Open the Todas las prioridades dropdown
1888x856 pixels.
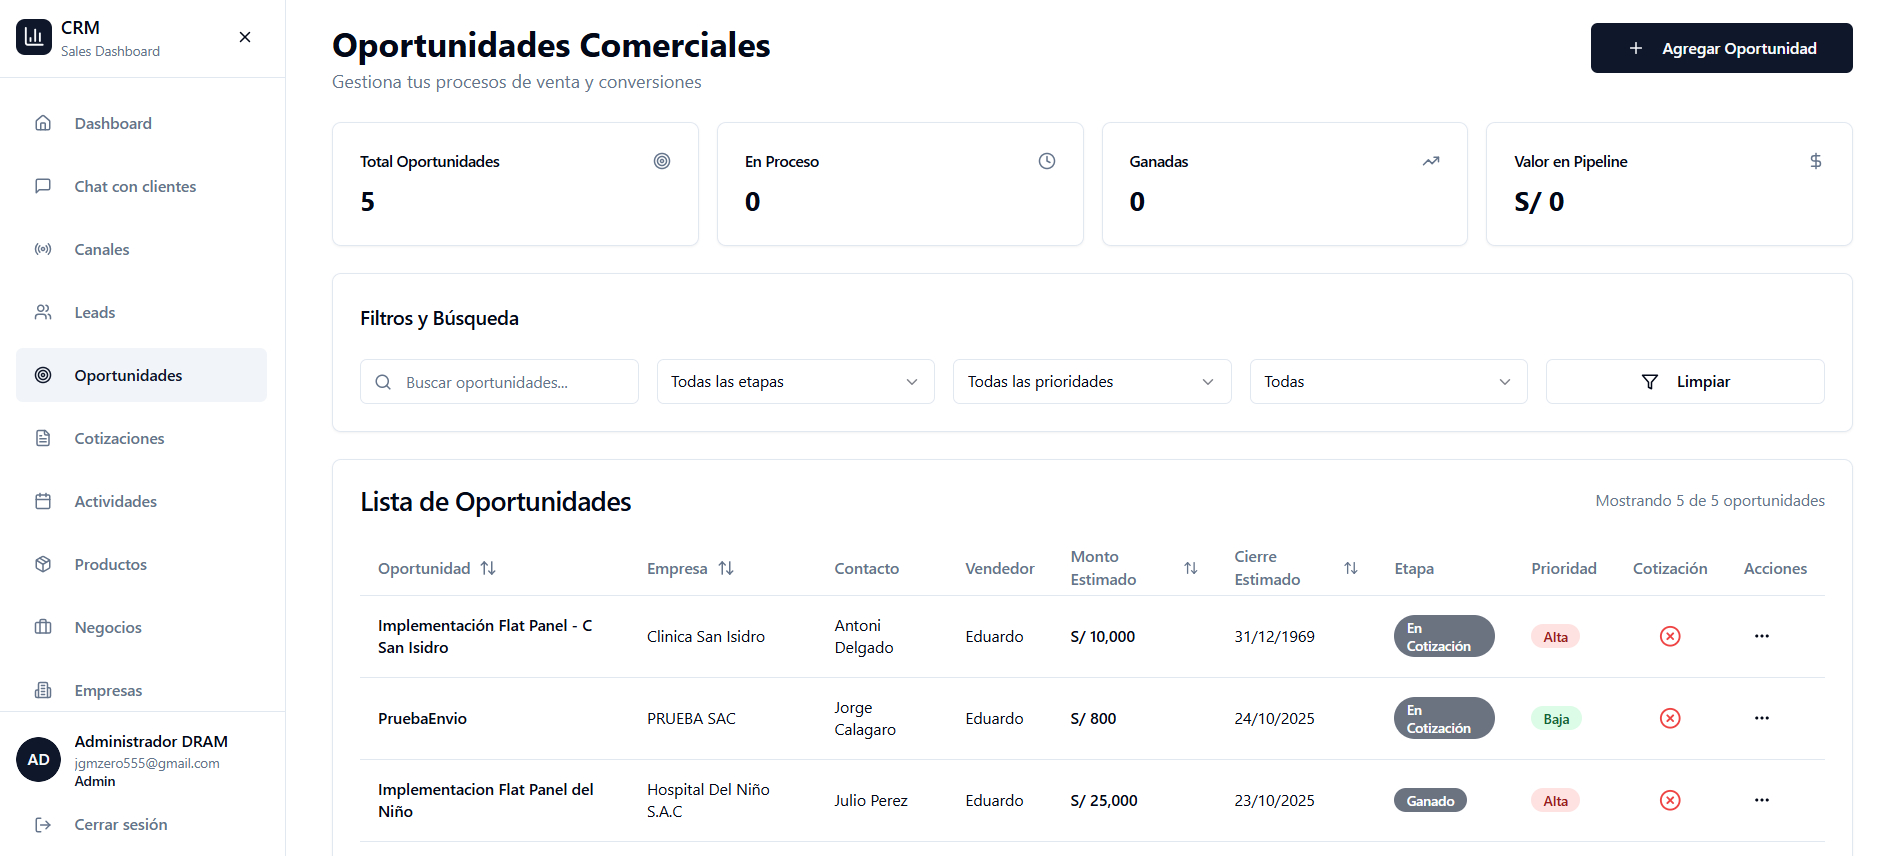[1091, 382]
